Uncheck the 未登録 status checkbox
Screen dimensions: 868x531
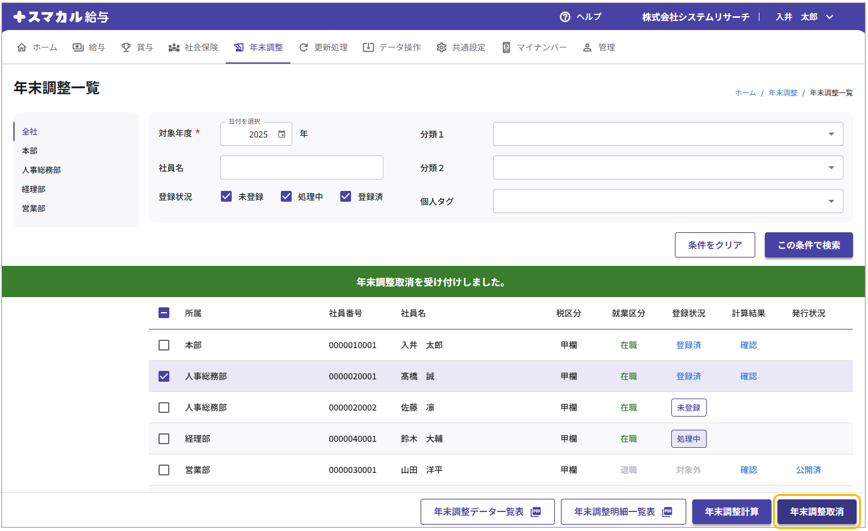coord(227,197)
